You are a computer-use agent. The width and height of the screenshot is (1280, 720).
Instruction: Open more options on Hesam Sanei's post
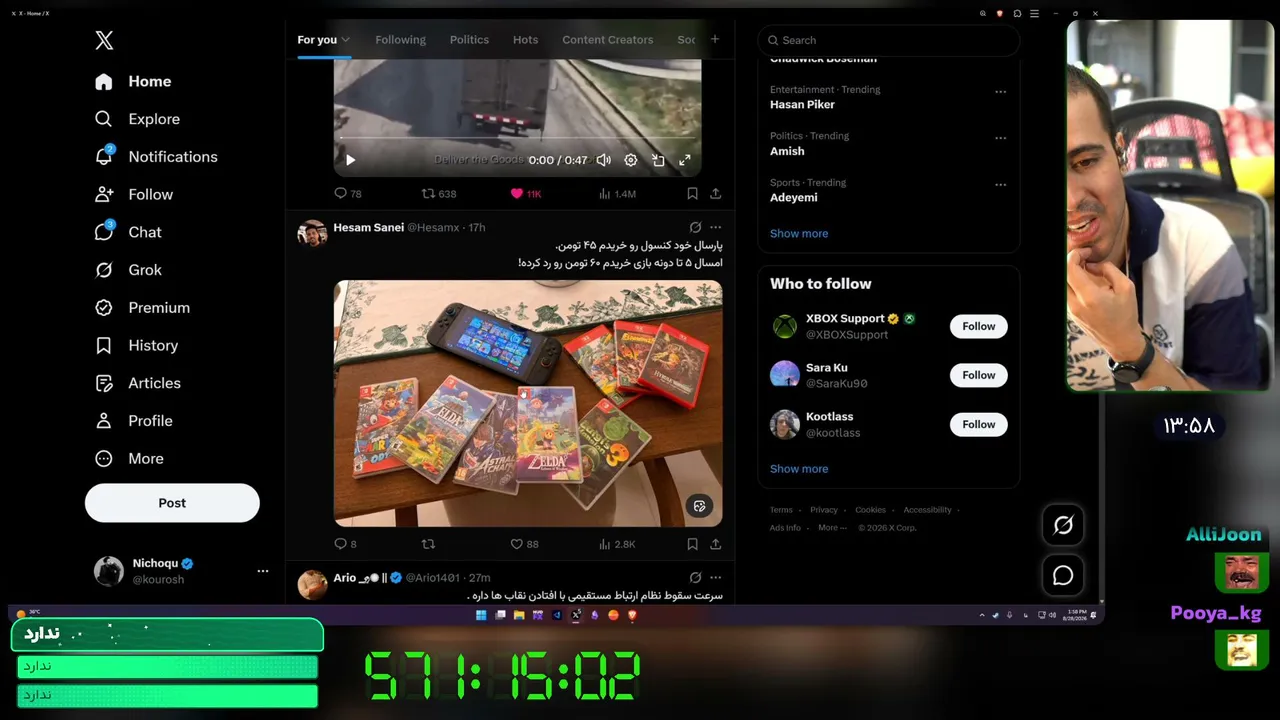(x=715, y=227)
